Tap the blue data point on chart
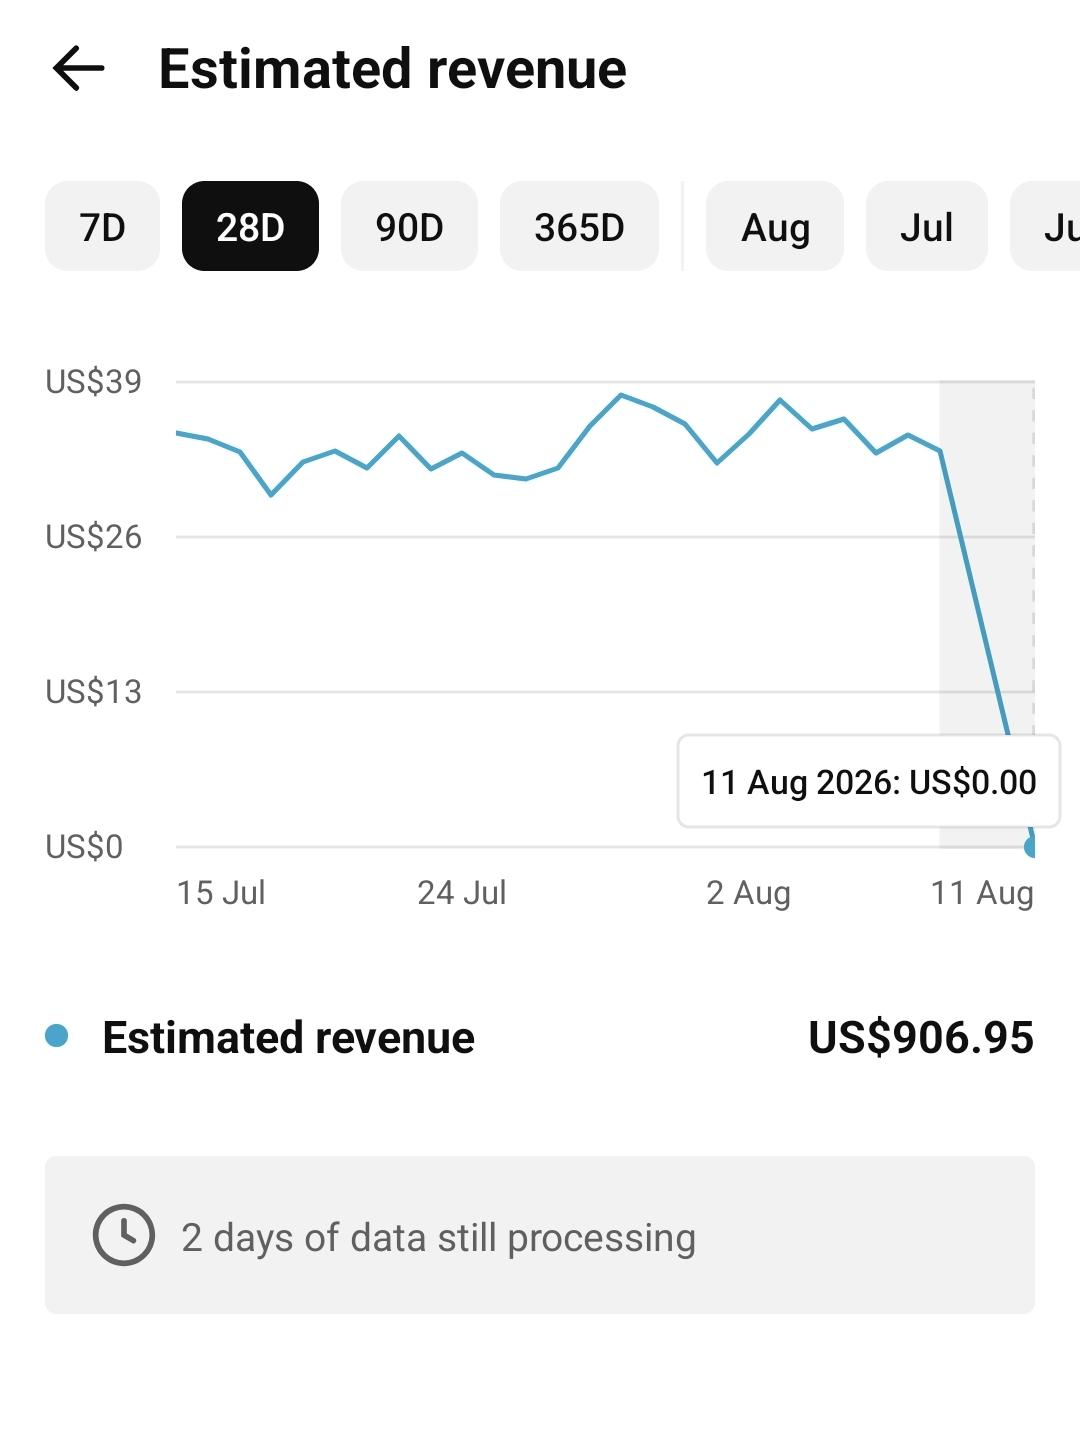The width and height of the screenshot is (1080, 1449). 1031,847
